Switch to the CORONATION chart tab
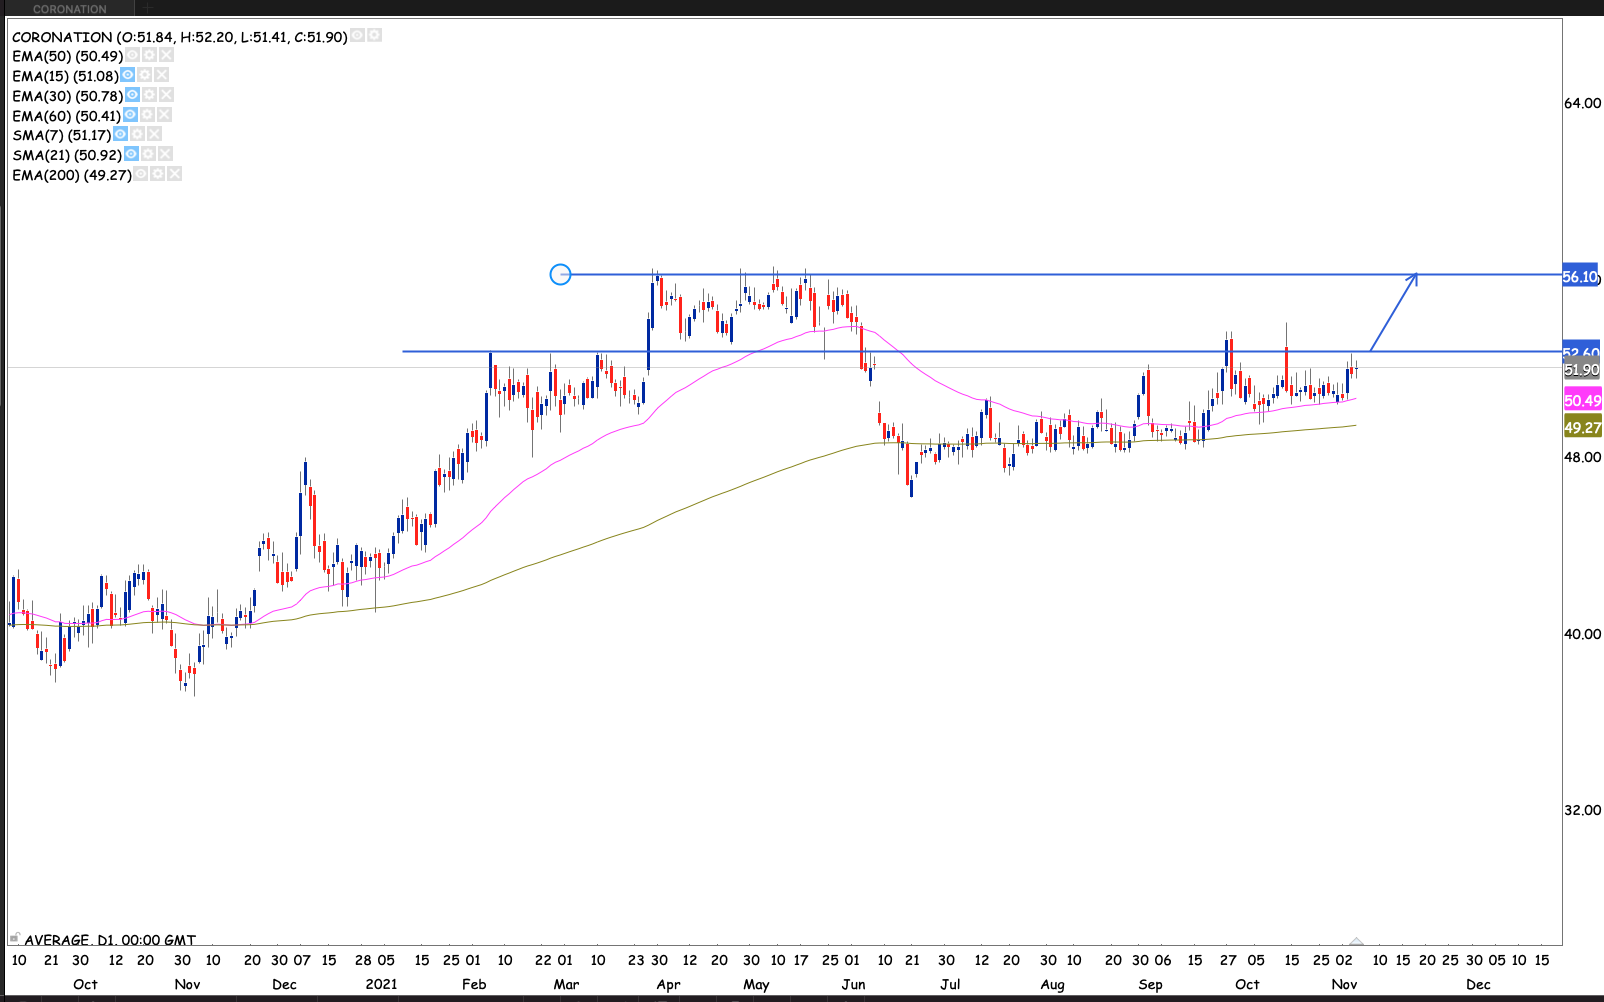Screen dimensions: 1604x1002 69,8
